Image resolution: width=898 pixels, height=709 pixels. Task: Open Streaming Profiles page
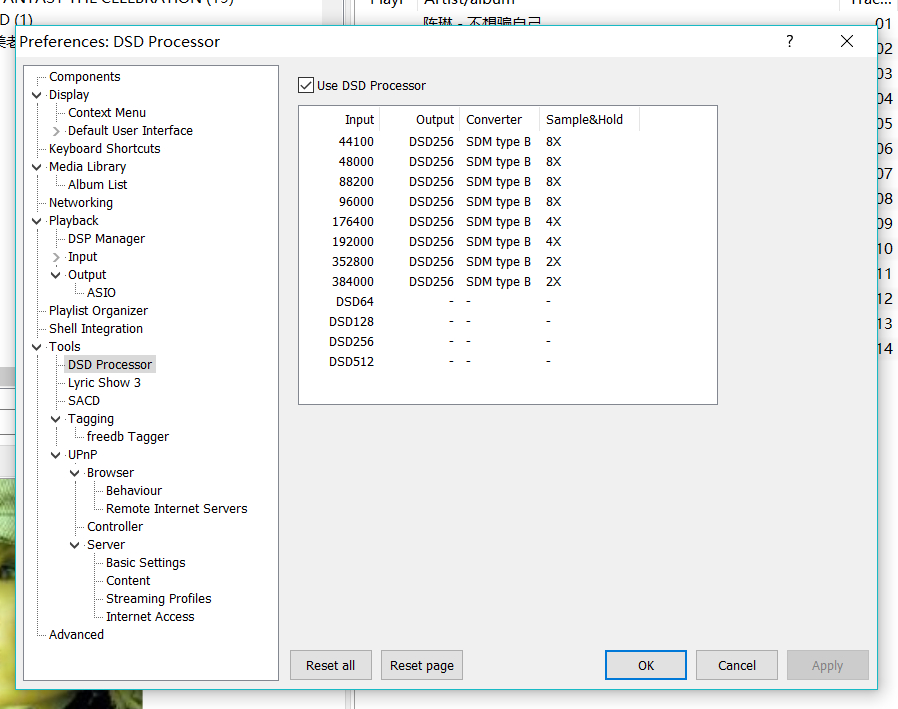pos(158,599)
